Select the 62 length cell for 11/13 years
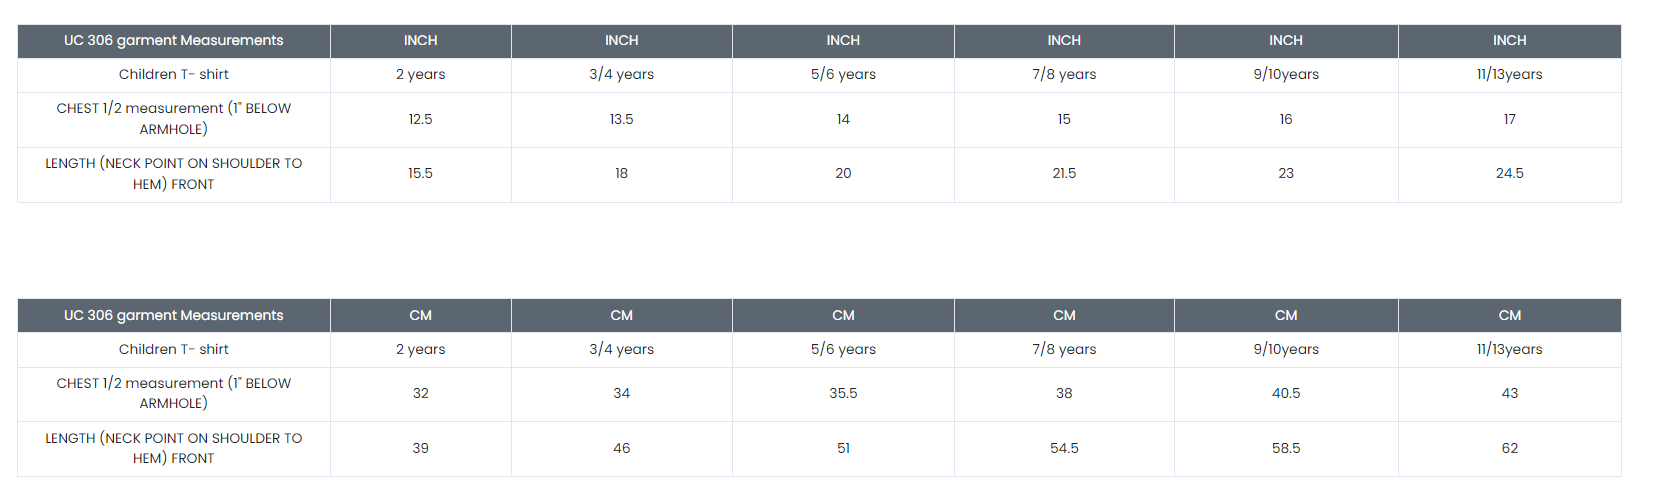Image resolution: width=1656 pixels, height=495 pixels. (x=1509, y=449)
